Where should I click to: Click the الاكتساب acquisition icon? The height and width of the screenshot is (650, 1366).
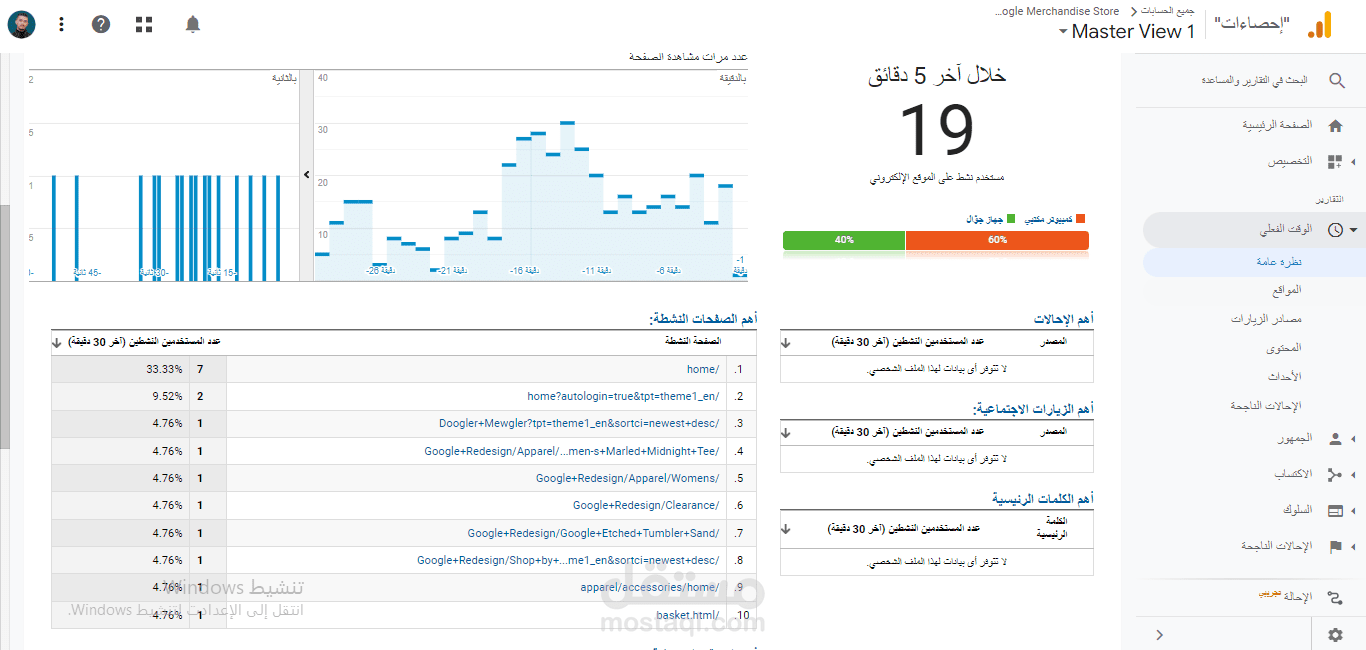1335,475
